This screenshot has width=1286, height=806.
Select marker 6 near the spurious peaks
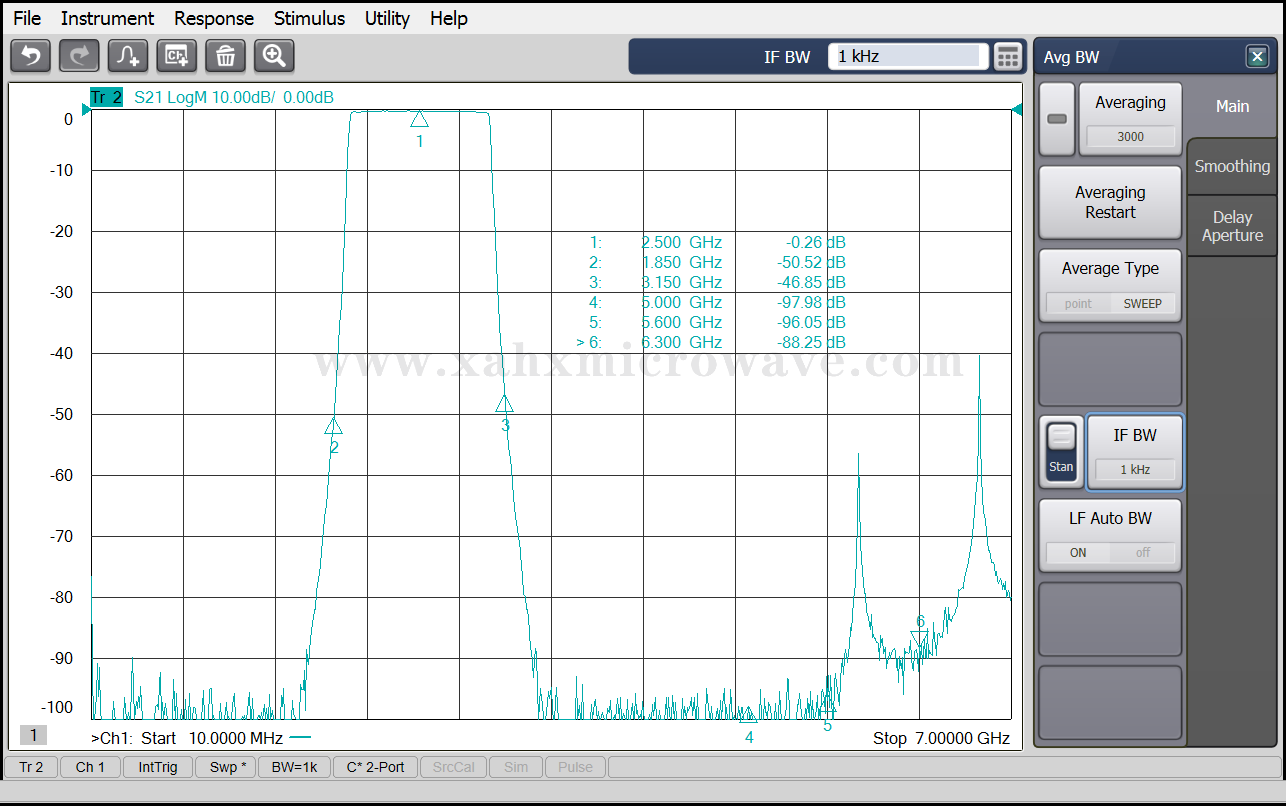919,639
